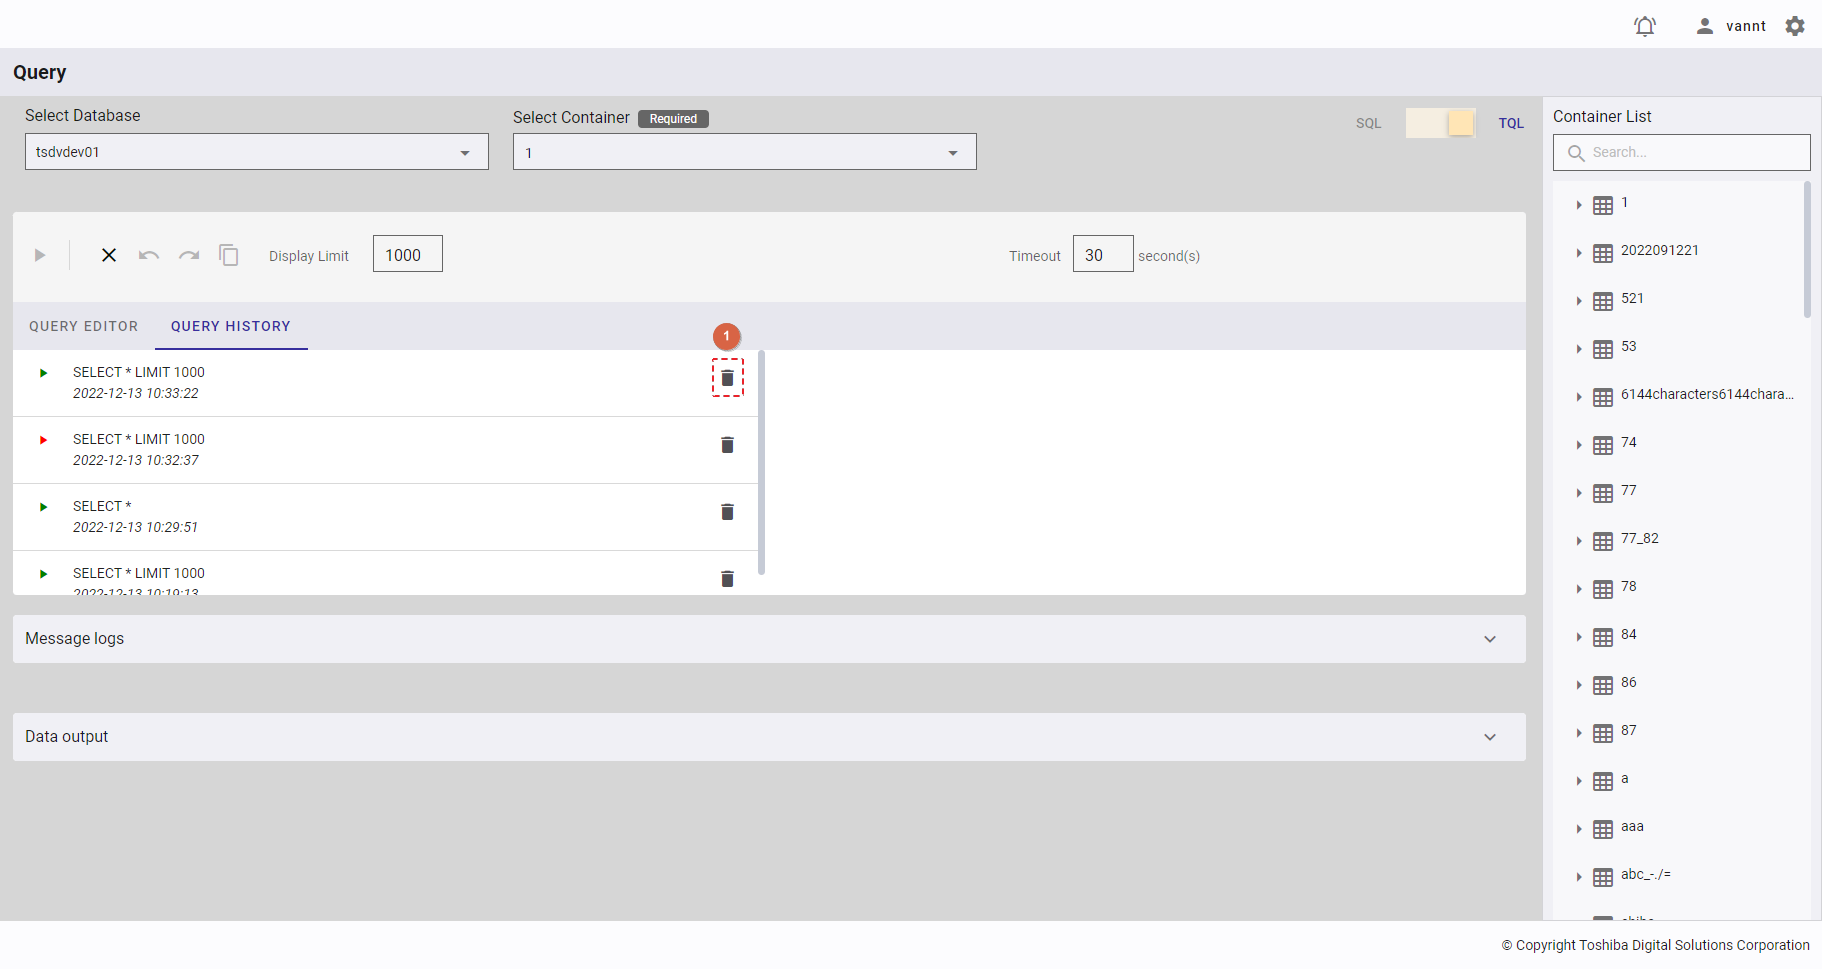Expand the Message logs panel
Image resolution: width=1822 pixels, height=969 pixels.
[x=1490, y=639]
